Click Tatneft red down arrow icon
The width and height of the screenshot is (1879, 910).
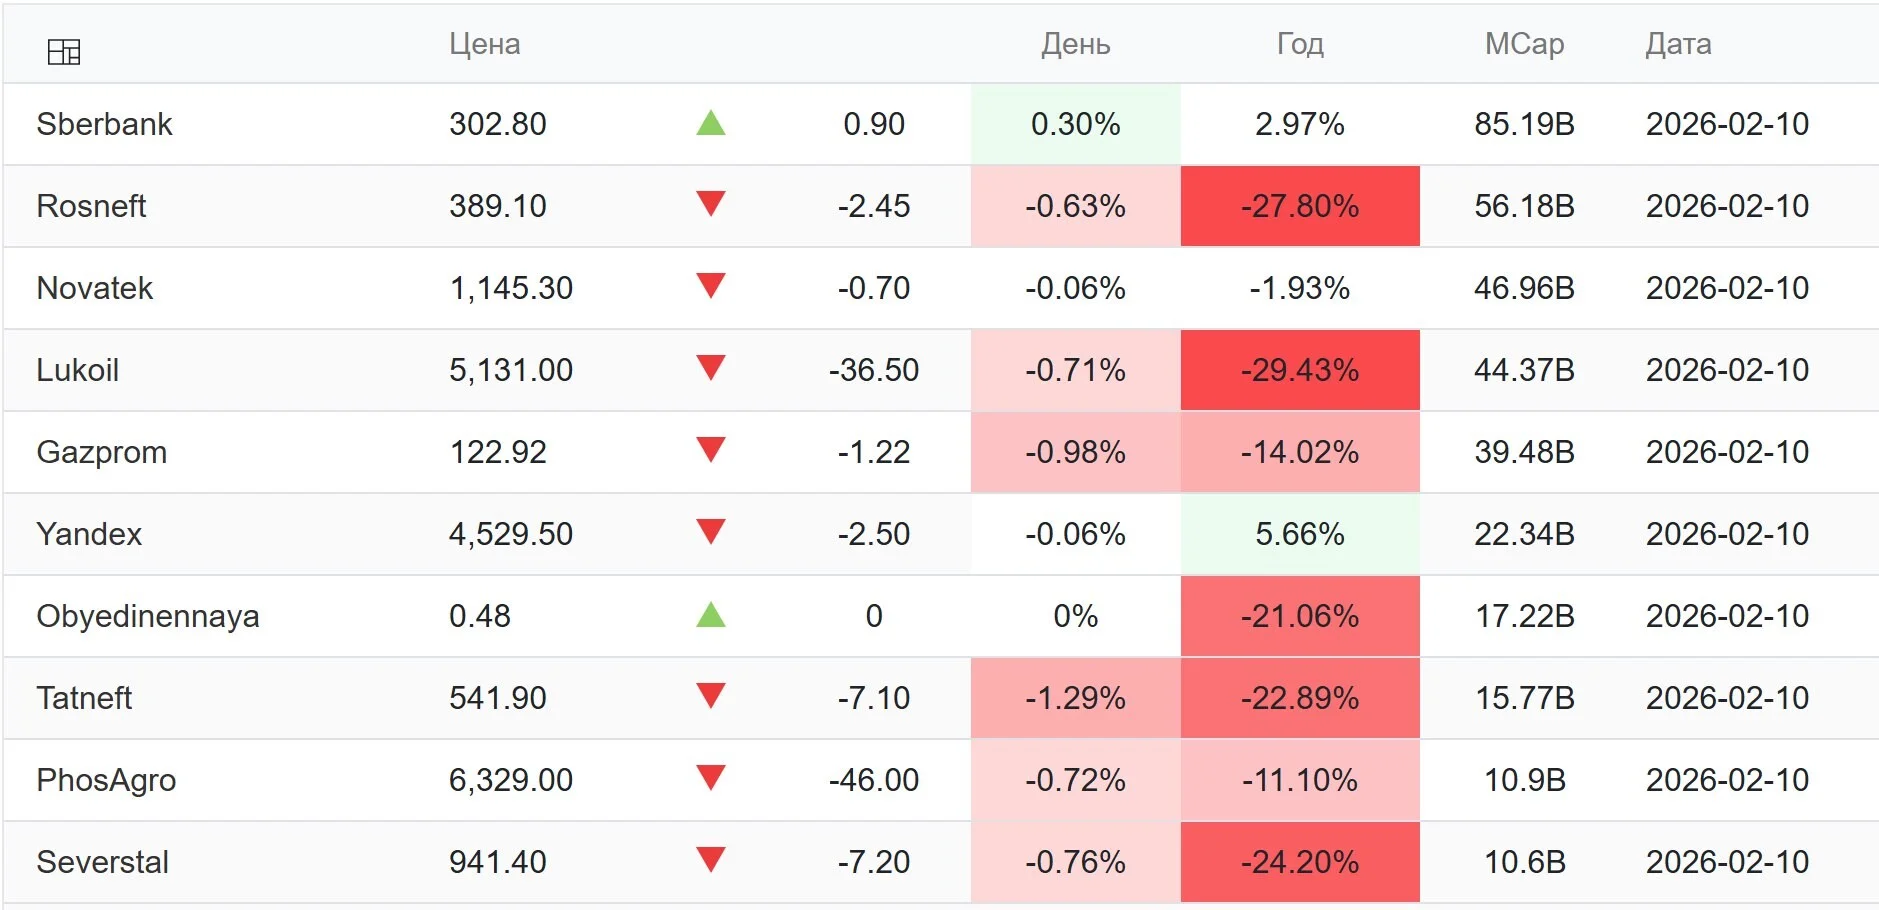tap(711, 696)
